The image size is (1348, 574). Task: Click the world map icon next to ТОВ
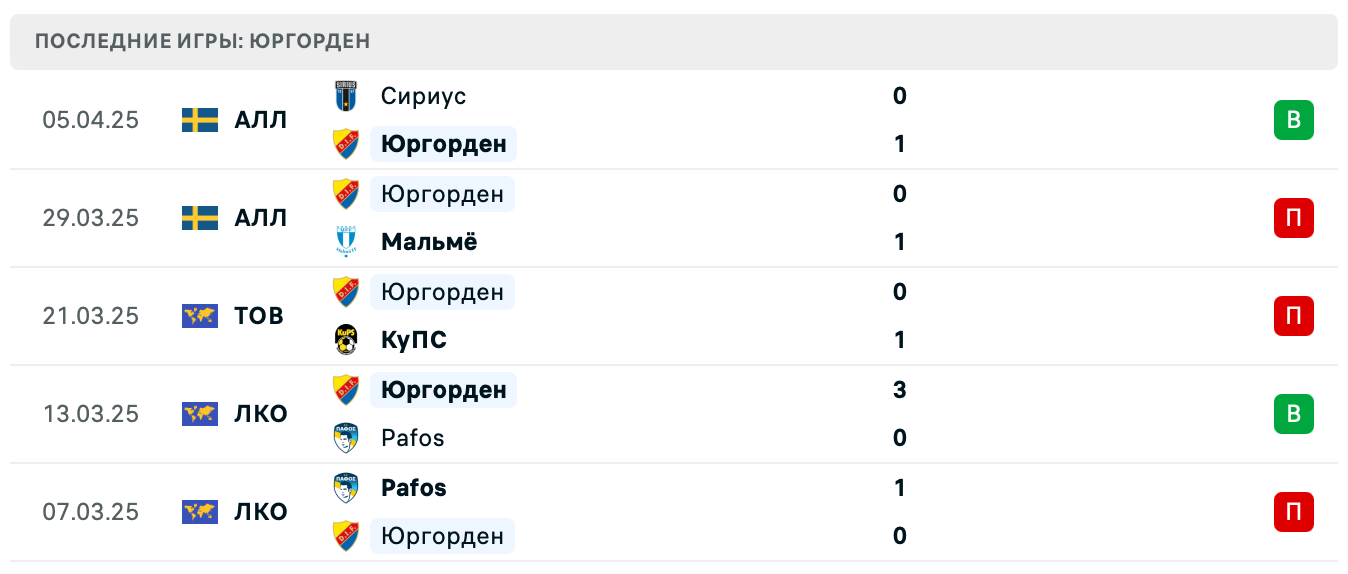[x=200, y=316]
